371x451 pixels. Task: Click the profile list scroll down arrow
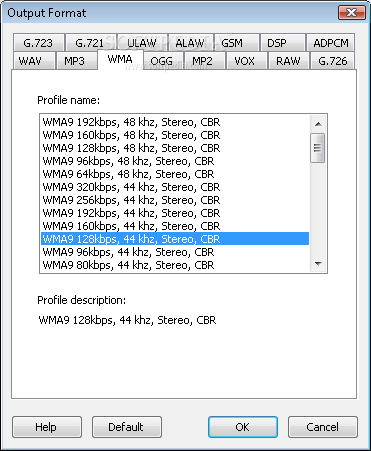click(x=318, y=264)
